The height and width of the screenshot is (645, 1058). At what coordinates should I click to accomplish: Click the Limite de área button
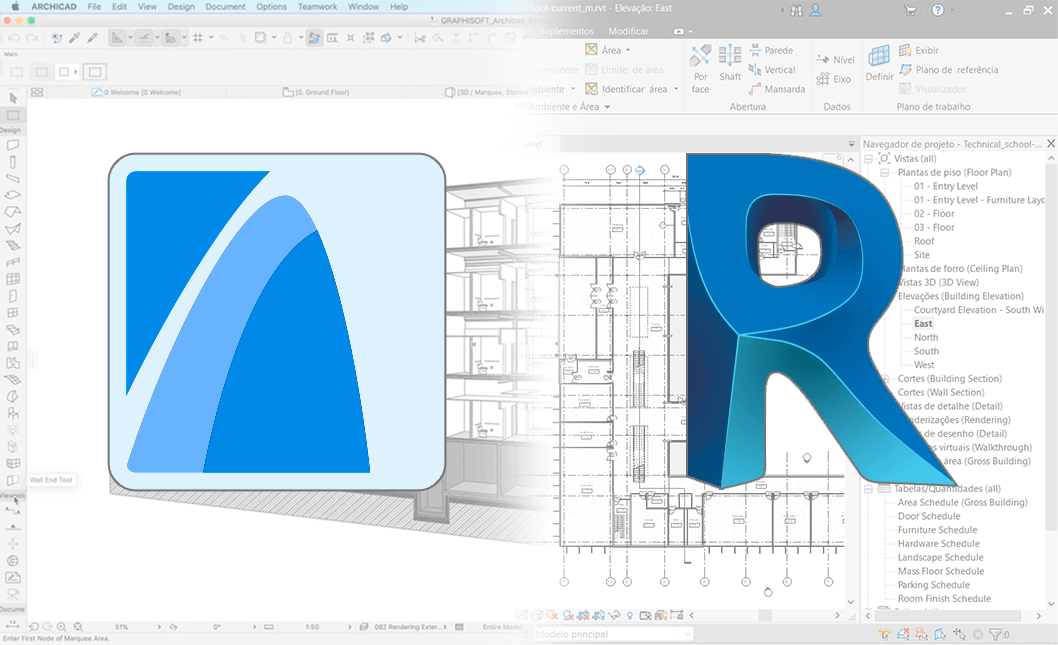625,69
